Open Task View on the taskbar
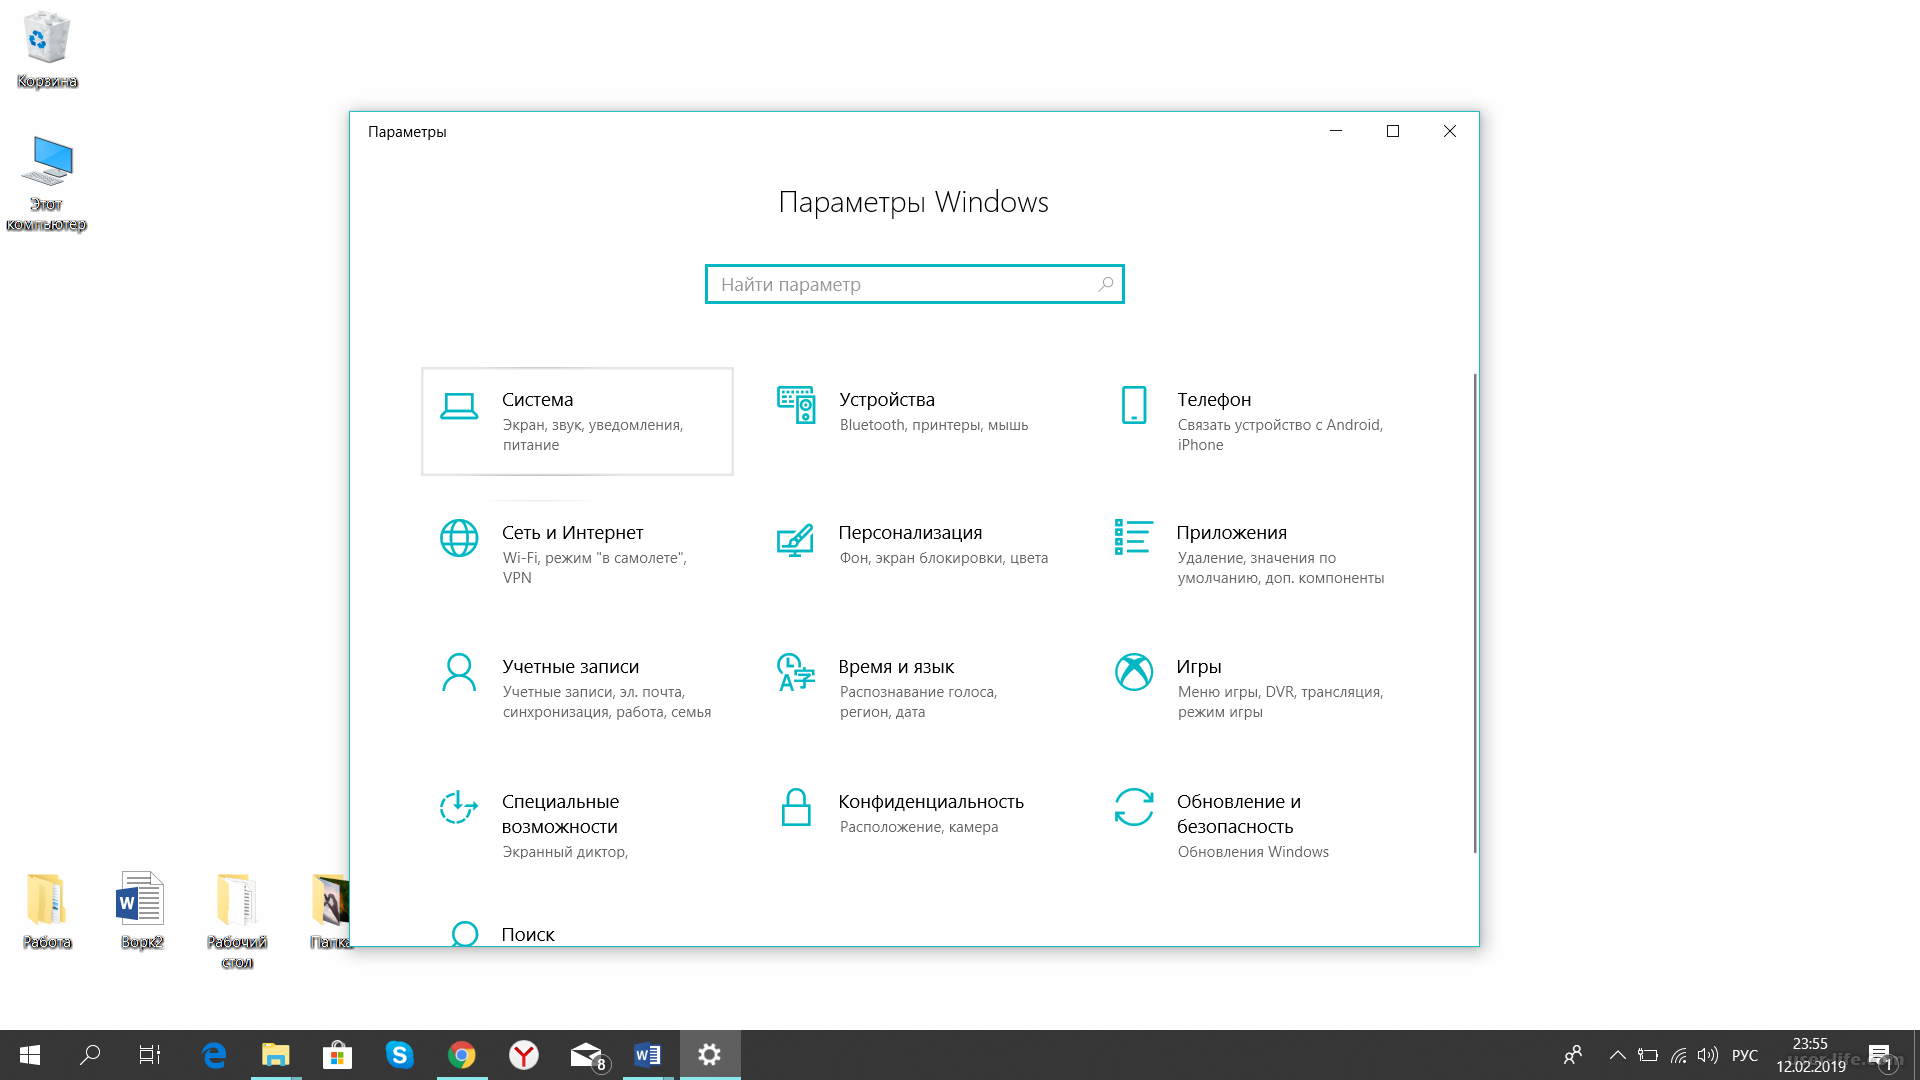The image size is (1920, 1080). pyautogui.click(x=150, y=1055)
